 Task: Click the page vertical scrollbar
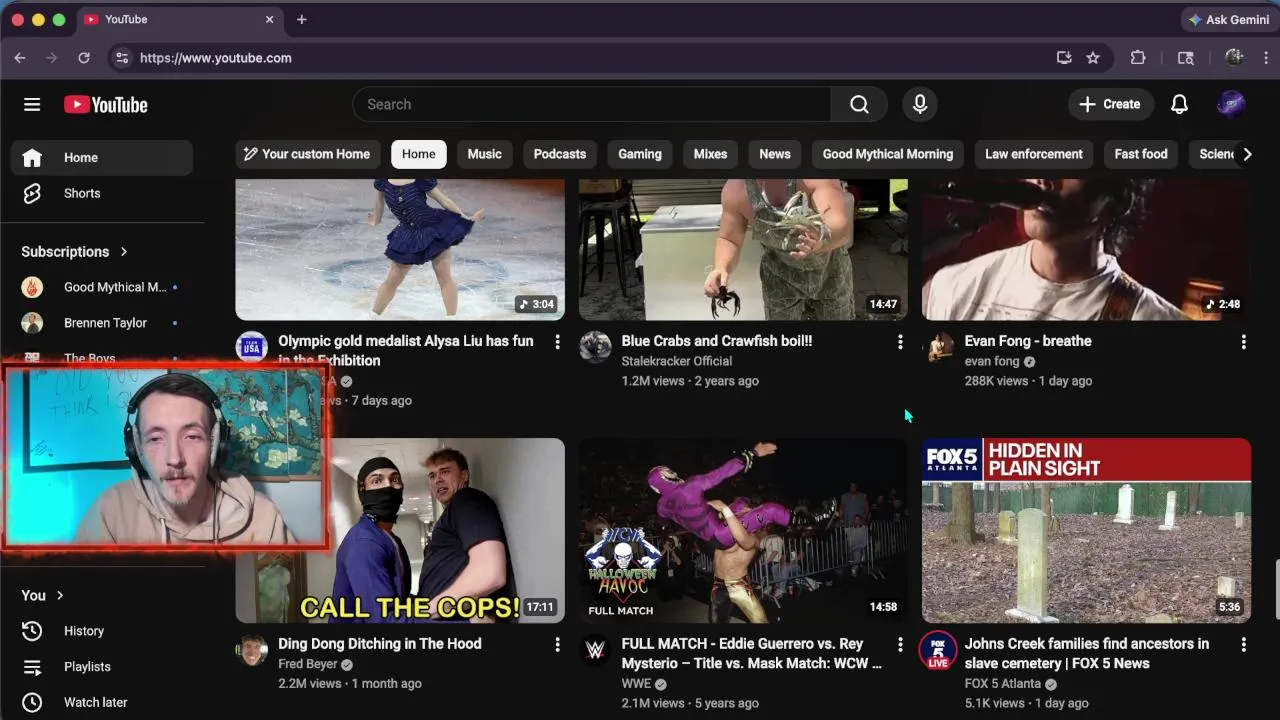click(x=1275, y=590)
